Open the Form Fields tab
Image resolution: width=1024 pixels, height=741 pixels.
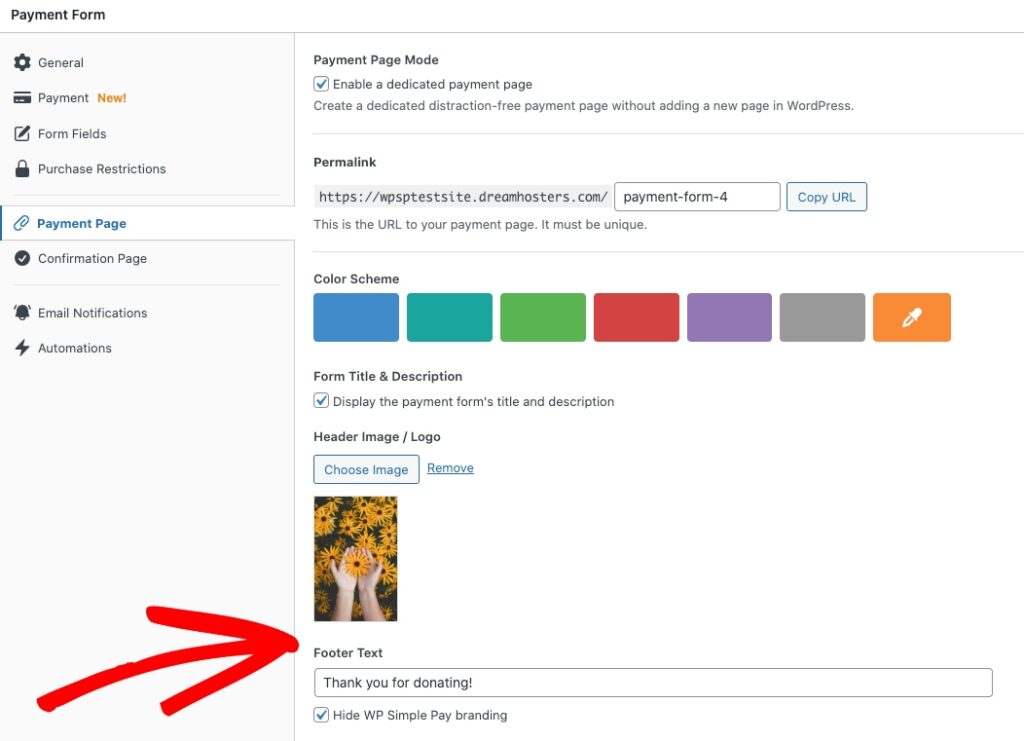[72, 134]
